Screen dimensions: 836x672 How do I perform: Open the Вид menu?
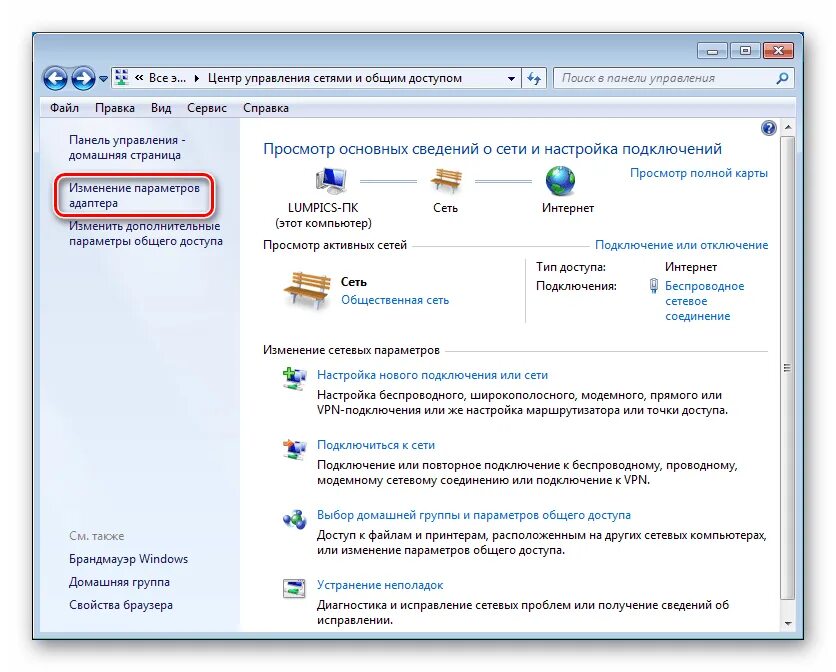coord(160,108)
